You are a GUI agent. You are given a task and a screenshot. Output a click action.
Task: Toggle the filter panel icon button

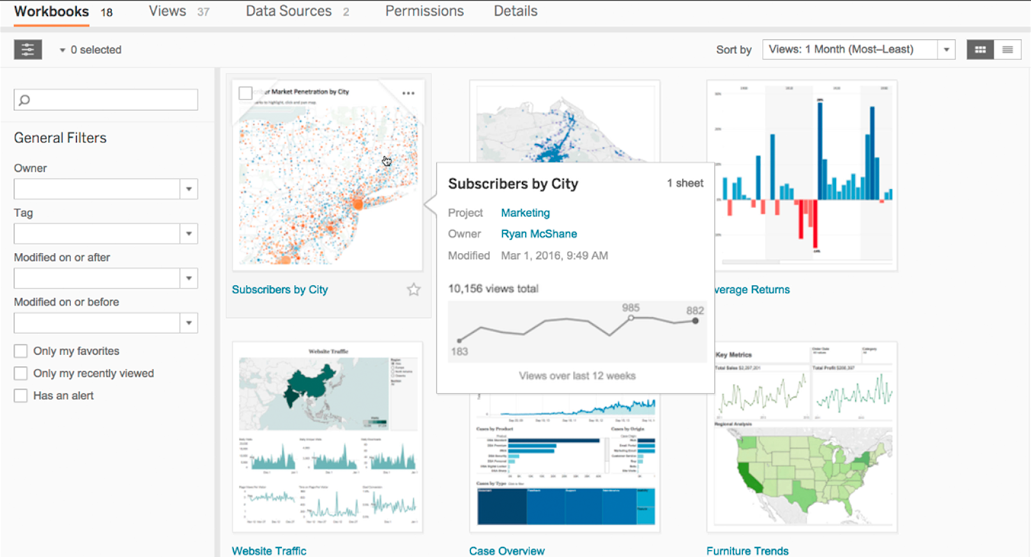(x=28, y=49)
